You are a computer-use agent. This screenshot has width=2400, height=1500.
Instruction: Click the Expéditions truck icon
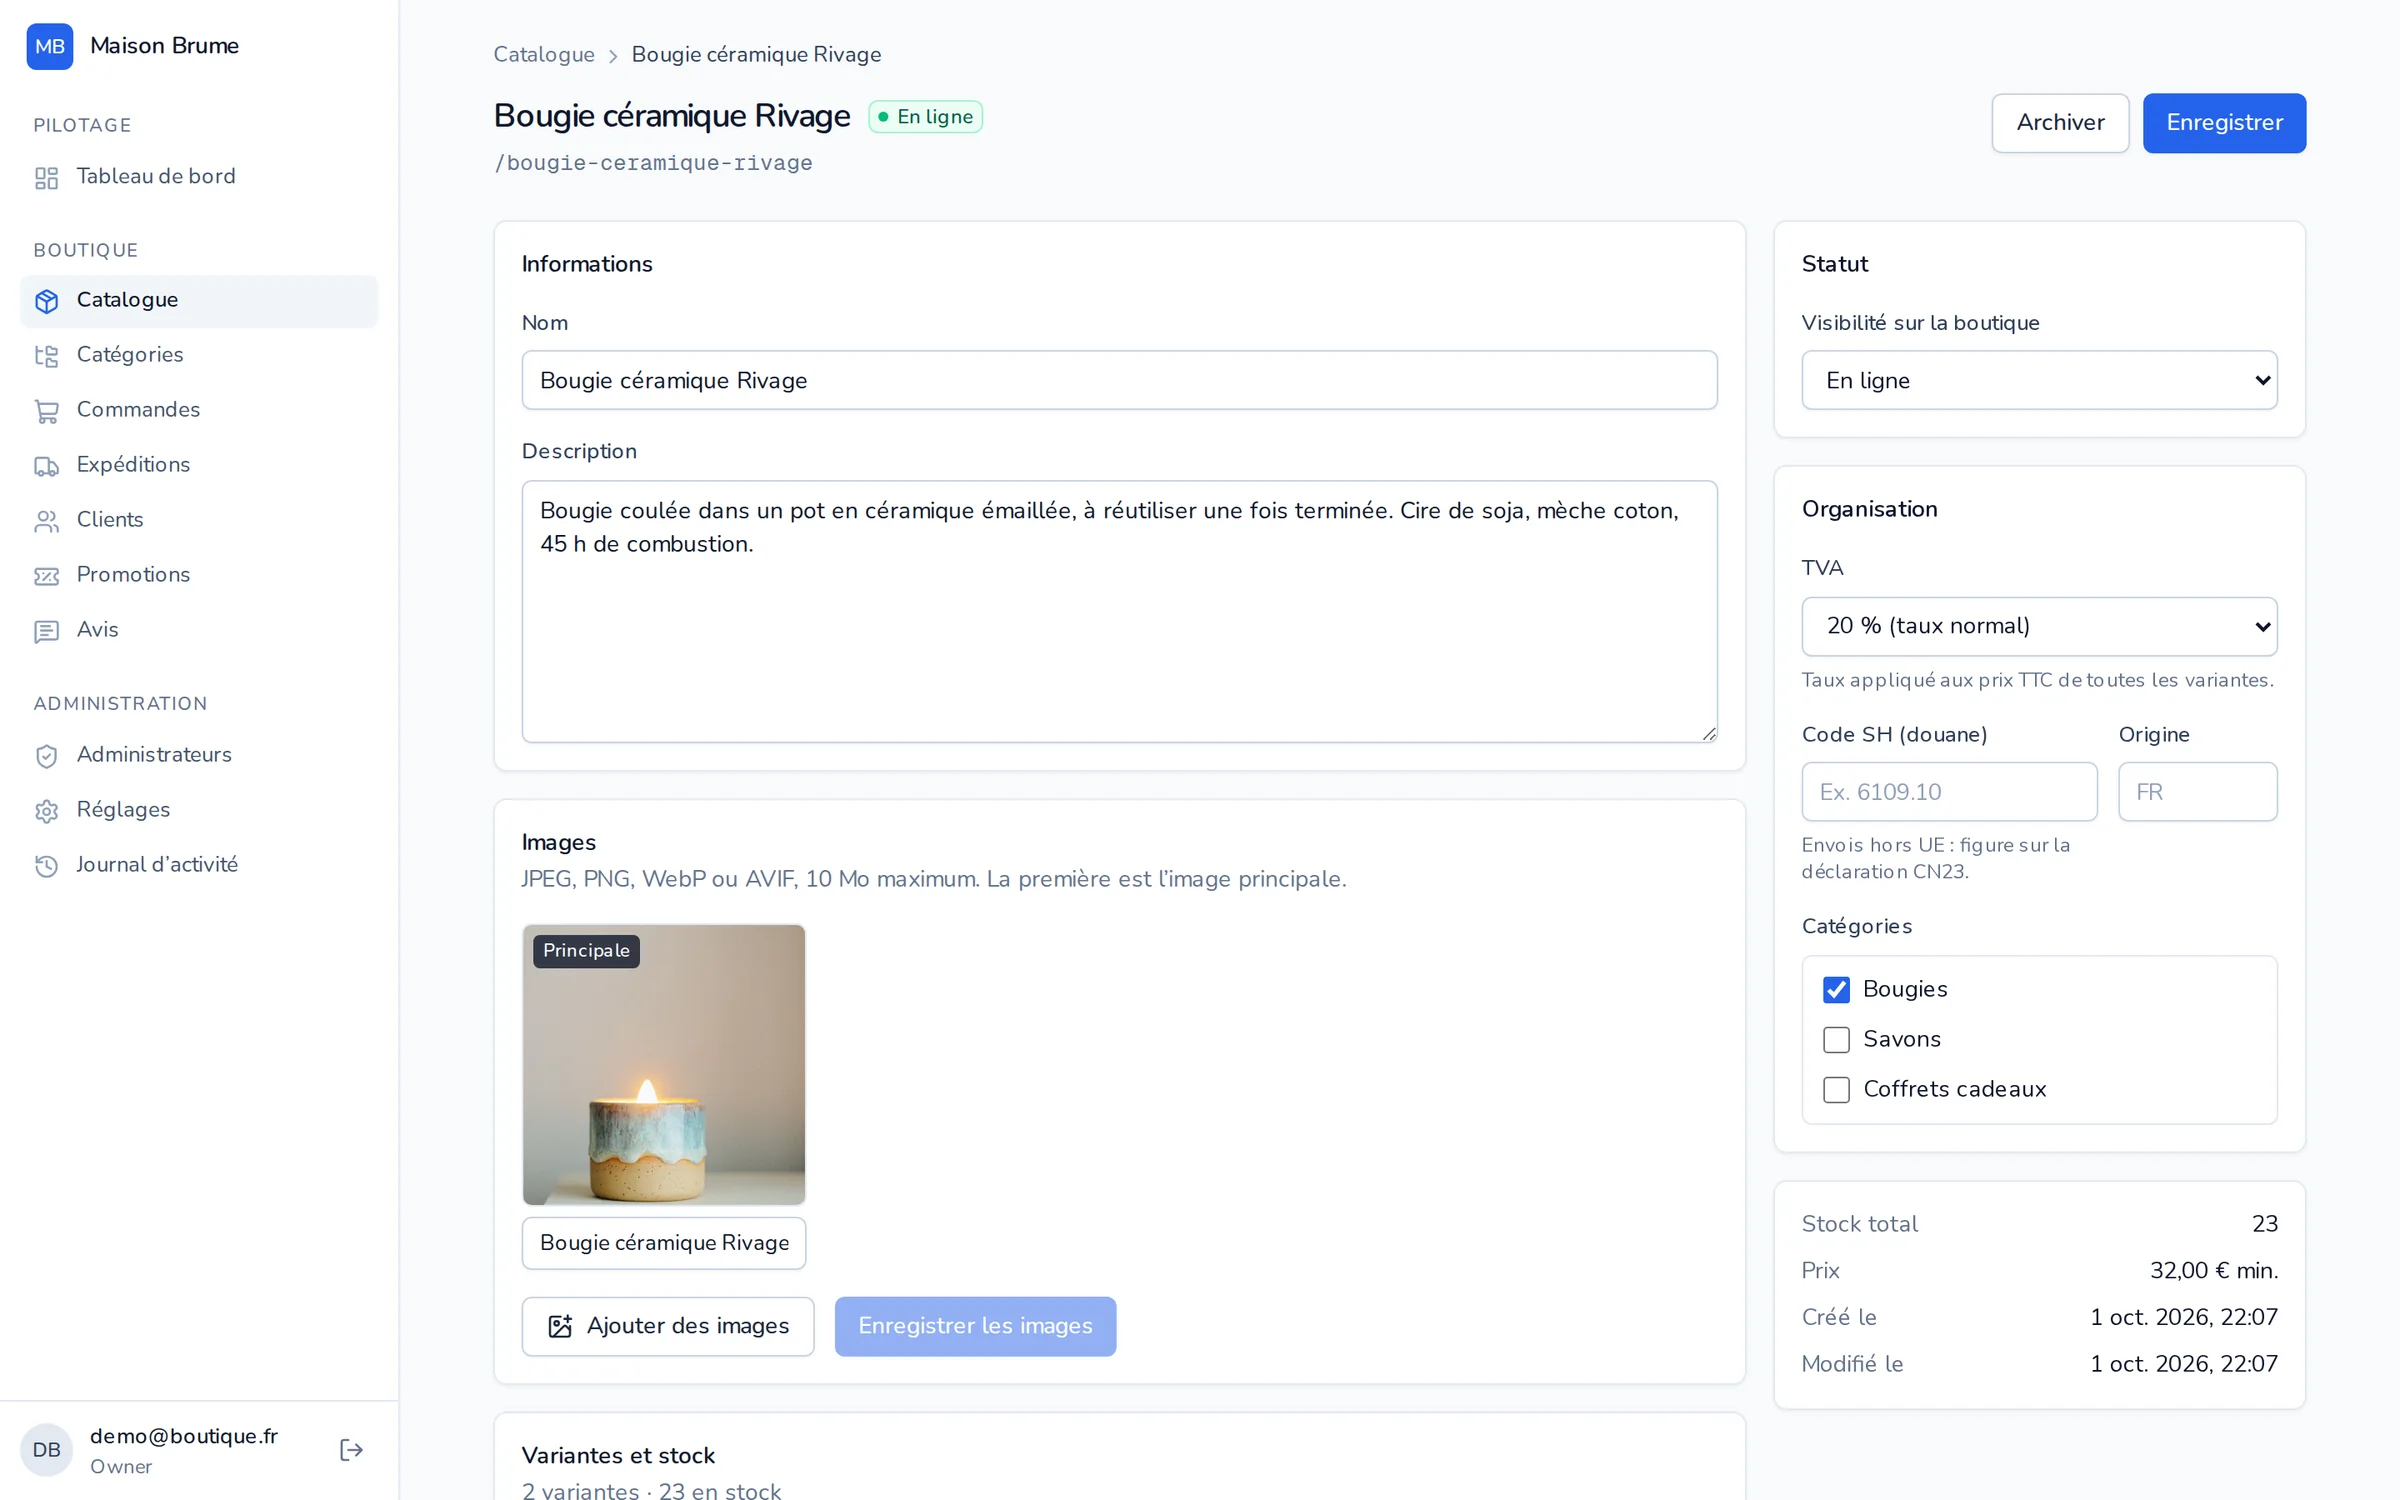pyautogui.click(x=46, y=466)
